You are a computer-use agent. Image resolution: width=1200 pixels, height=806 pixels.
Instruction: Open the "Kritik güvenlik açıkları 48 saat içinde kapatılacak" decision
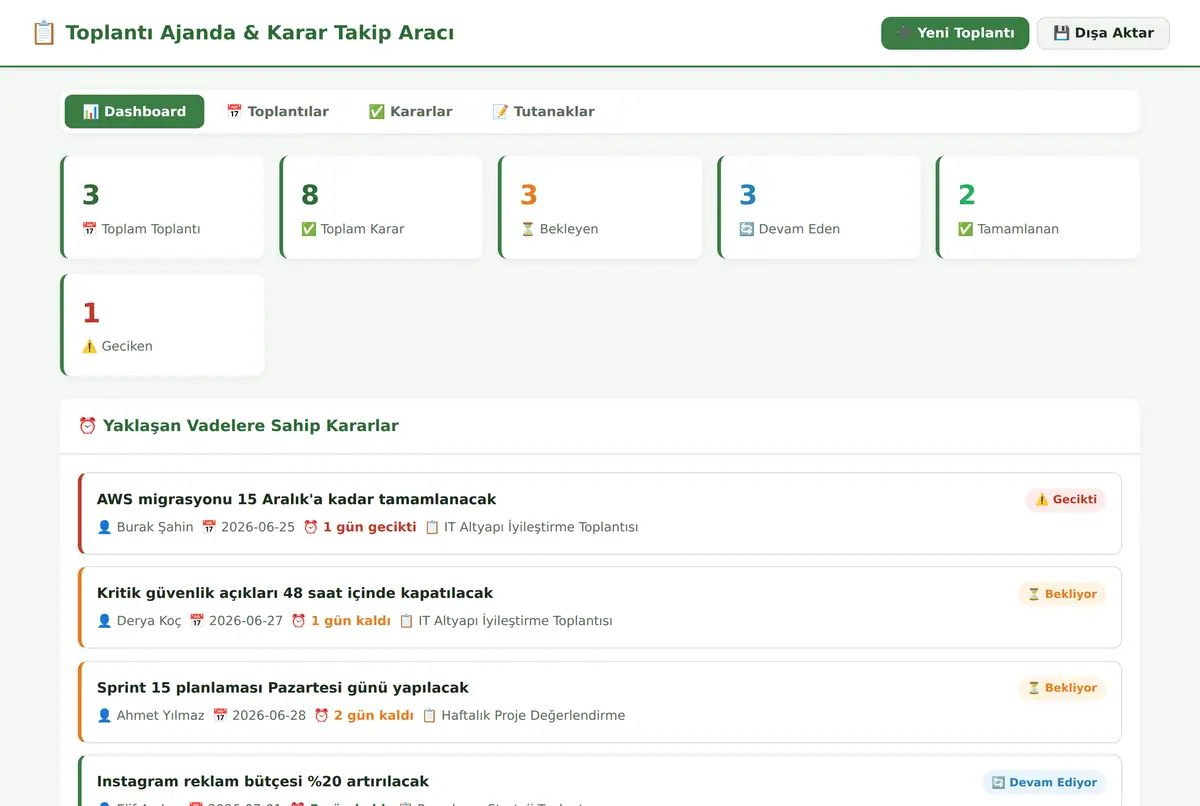point(600,607)
